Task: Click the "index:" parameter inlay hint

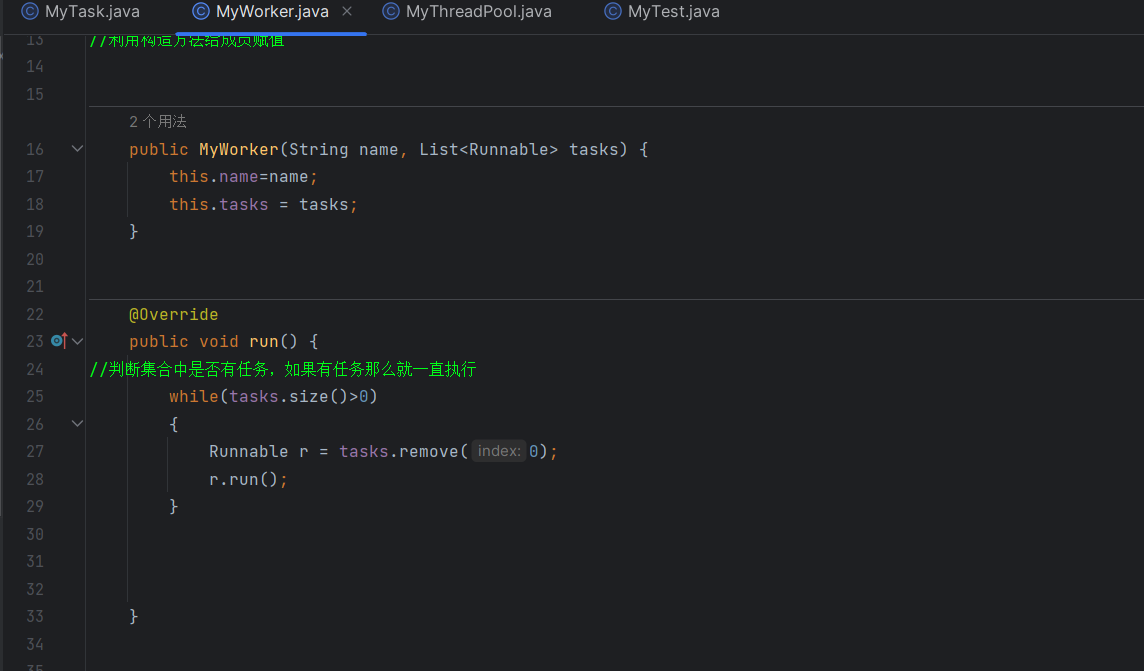Action: [498, 451]
